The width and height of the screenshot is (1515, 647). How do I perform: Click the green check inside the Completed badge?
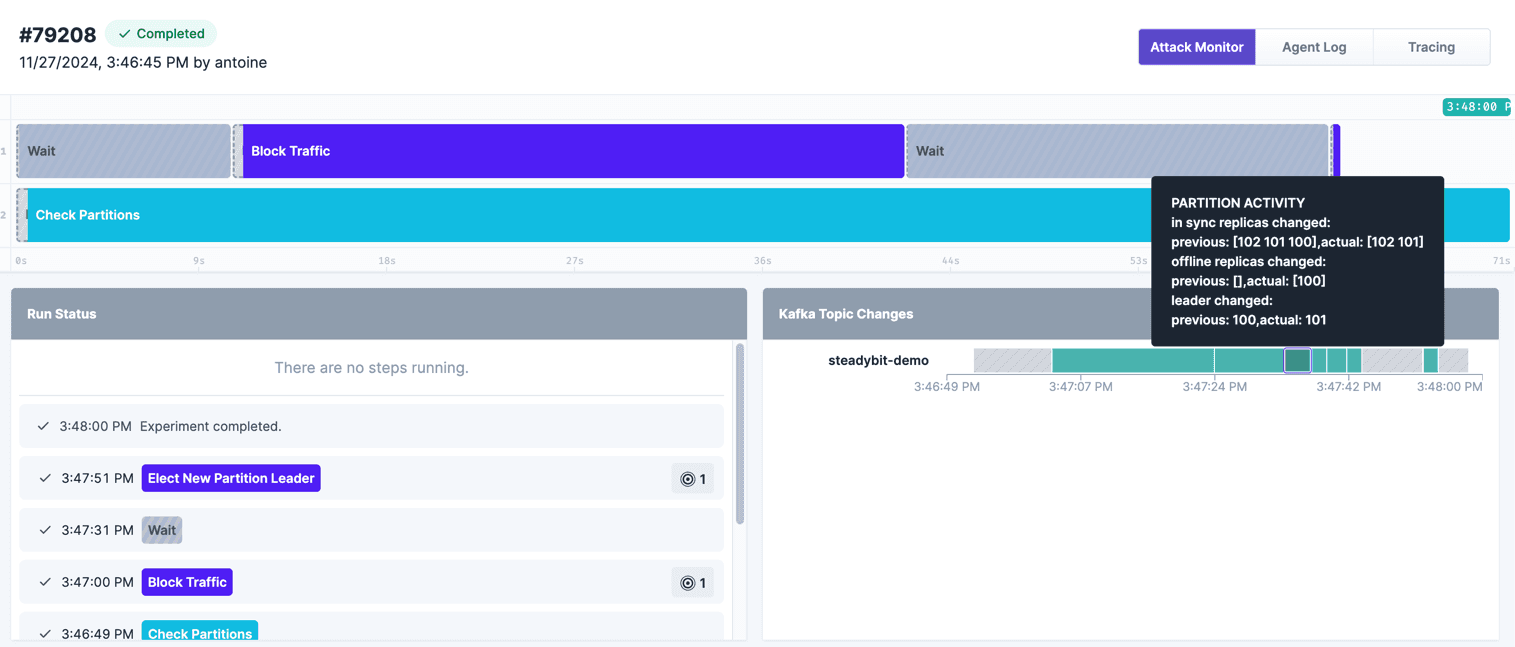pyautogui.click(x=123, y=33)
